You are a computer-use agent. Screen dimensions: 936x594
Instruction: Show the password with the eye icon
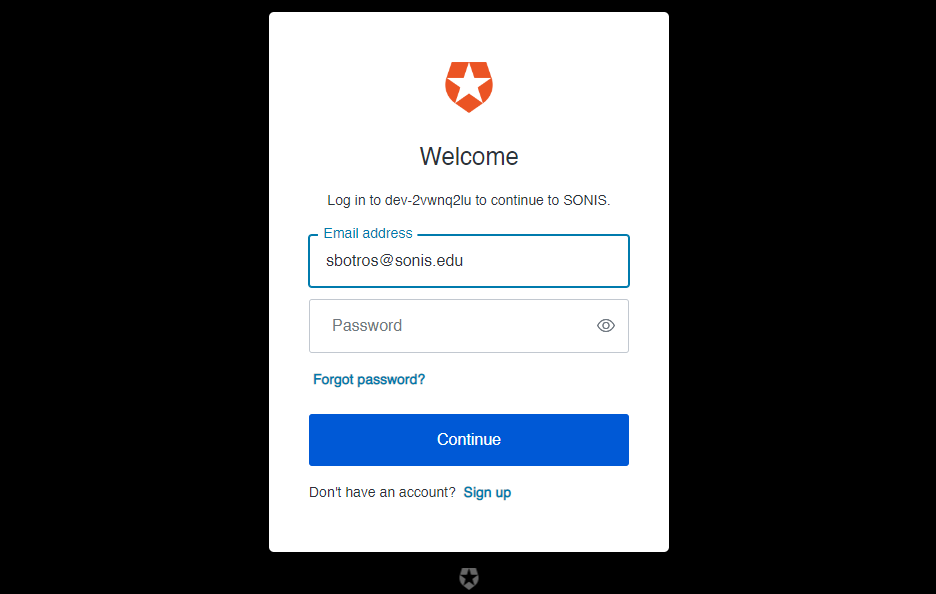coord(605,325)
